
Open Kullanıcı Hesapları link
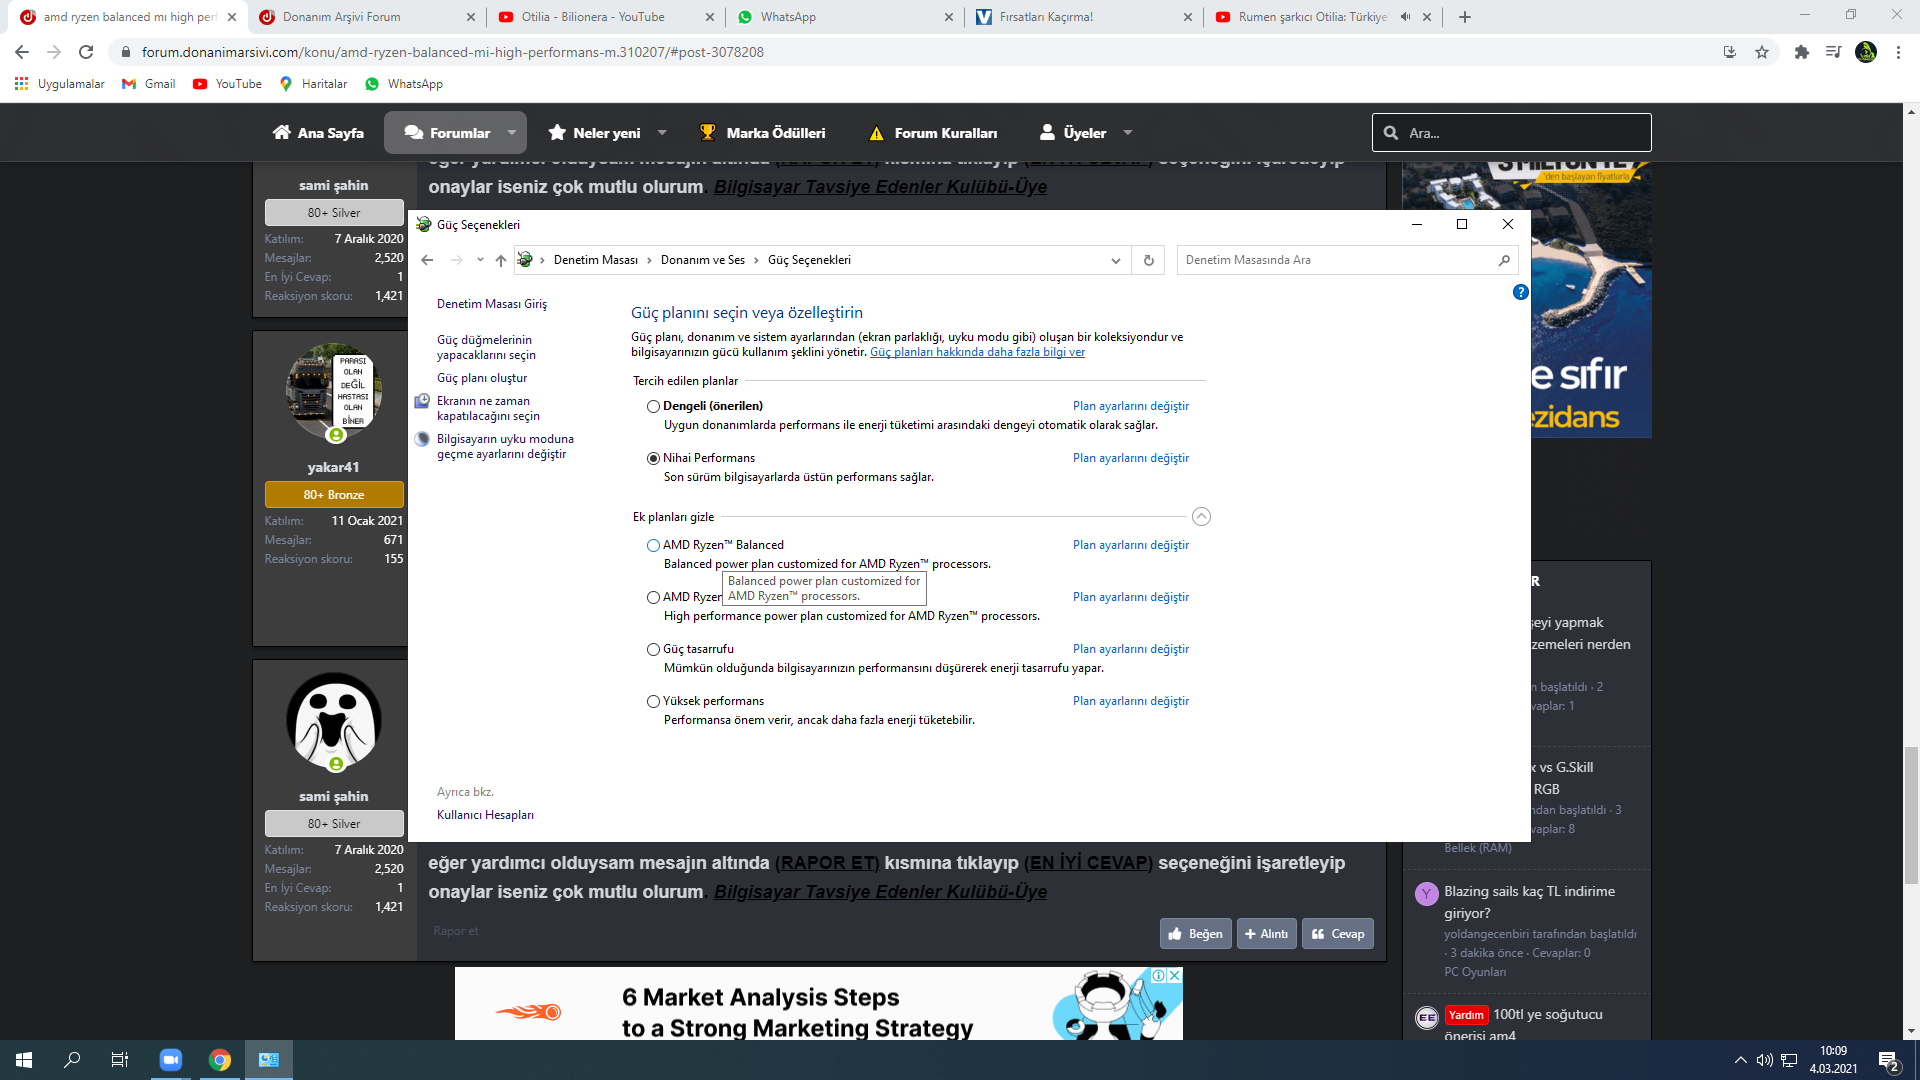(x=485, y=815)
